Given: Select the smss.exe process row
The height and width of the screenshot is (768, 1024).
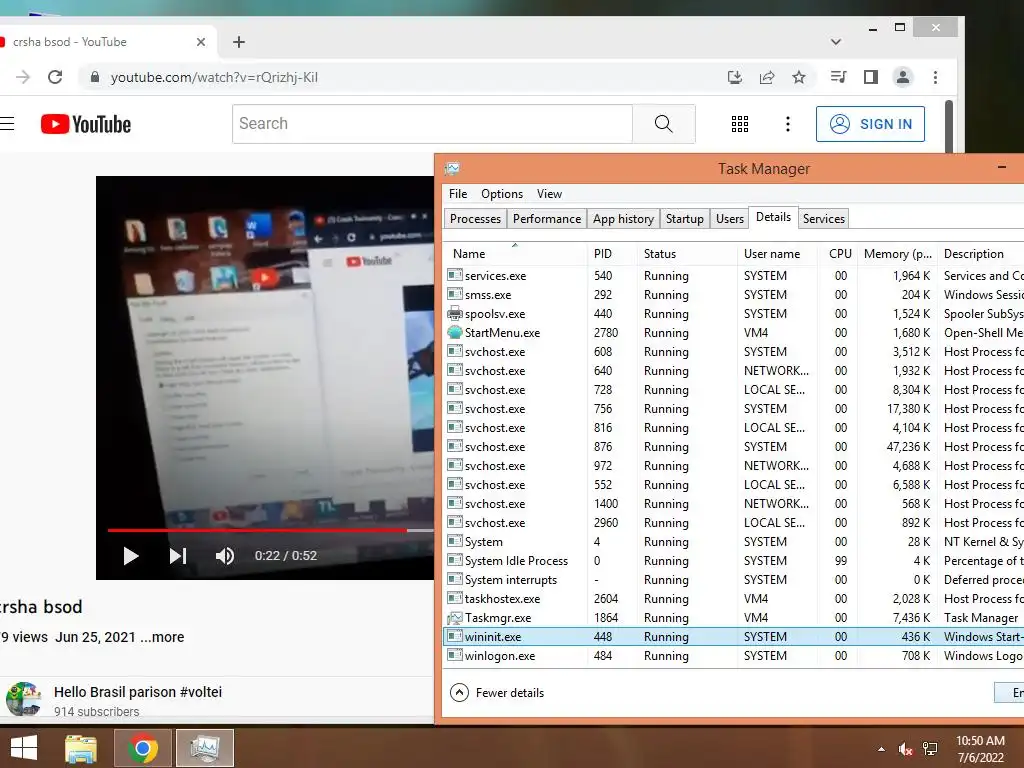Looking at the screenshot, I should pyautogui.click(x=733, y=295).
